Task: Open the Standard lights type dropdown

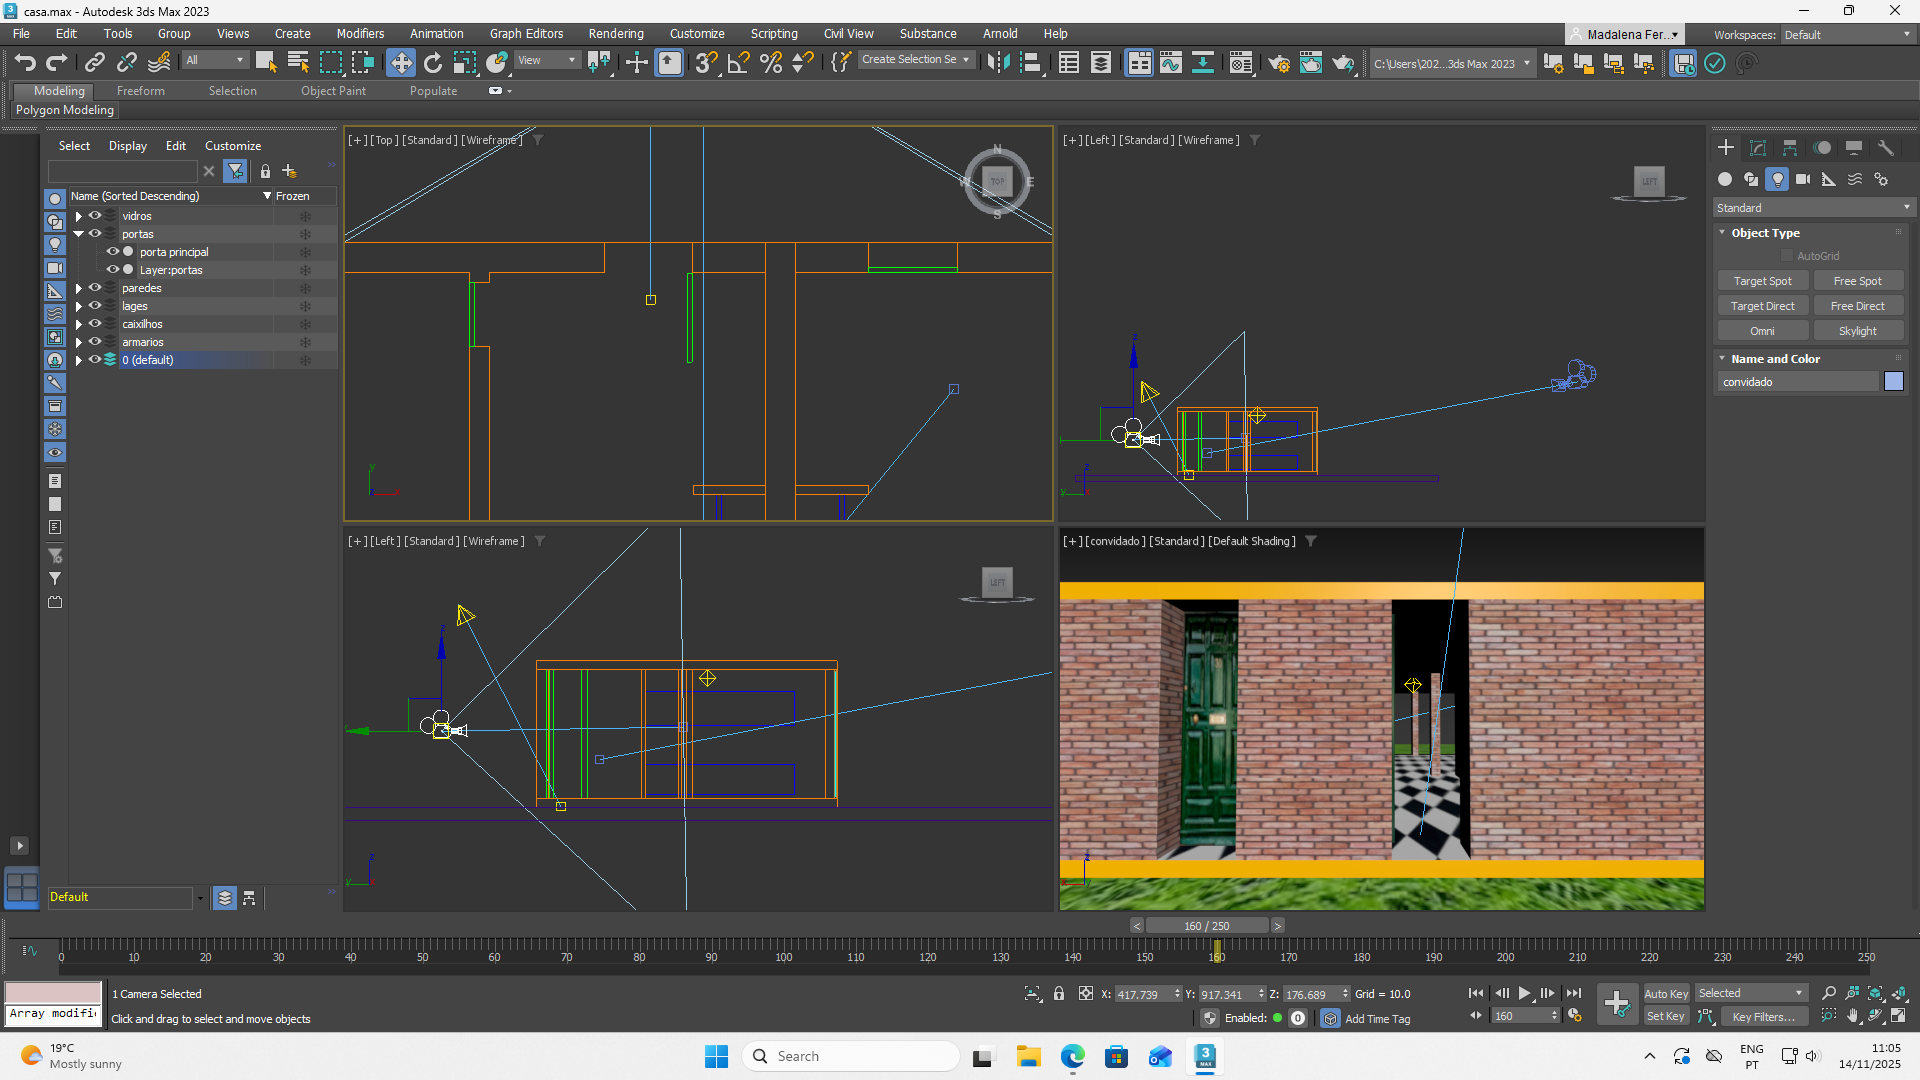Action: (1812, 207)
